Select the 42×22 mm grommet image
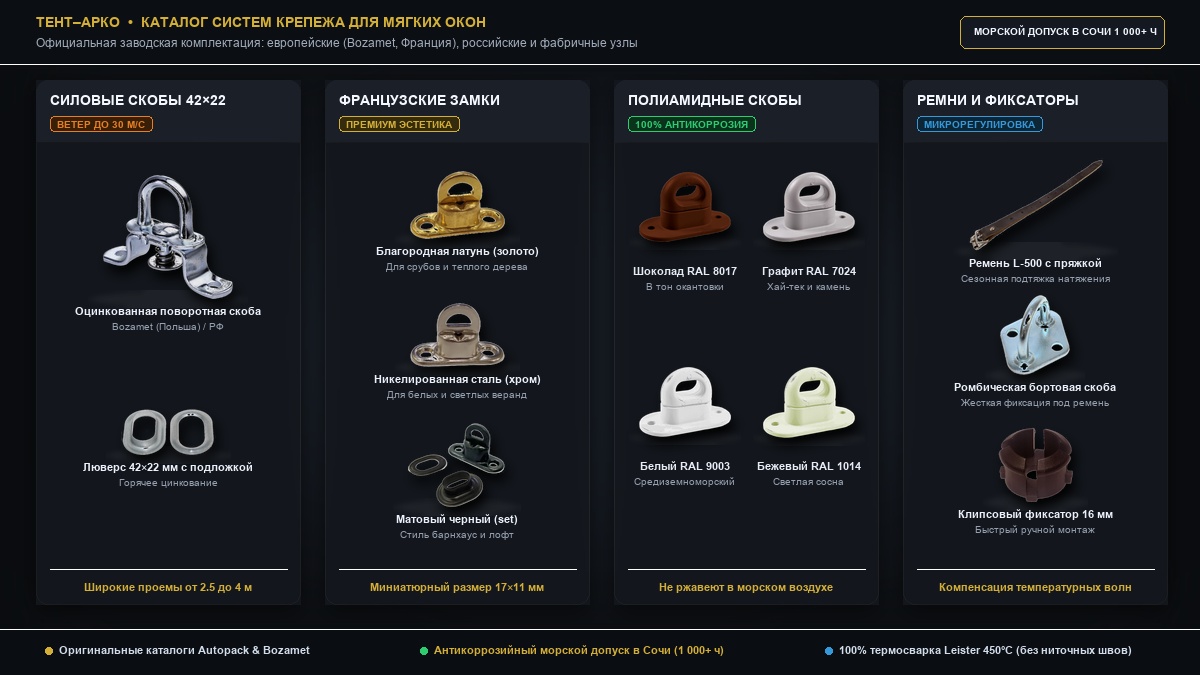Viewport: 1200px width, 675px height. click(167, 431)
